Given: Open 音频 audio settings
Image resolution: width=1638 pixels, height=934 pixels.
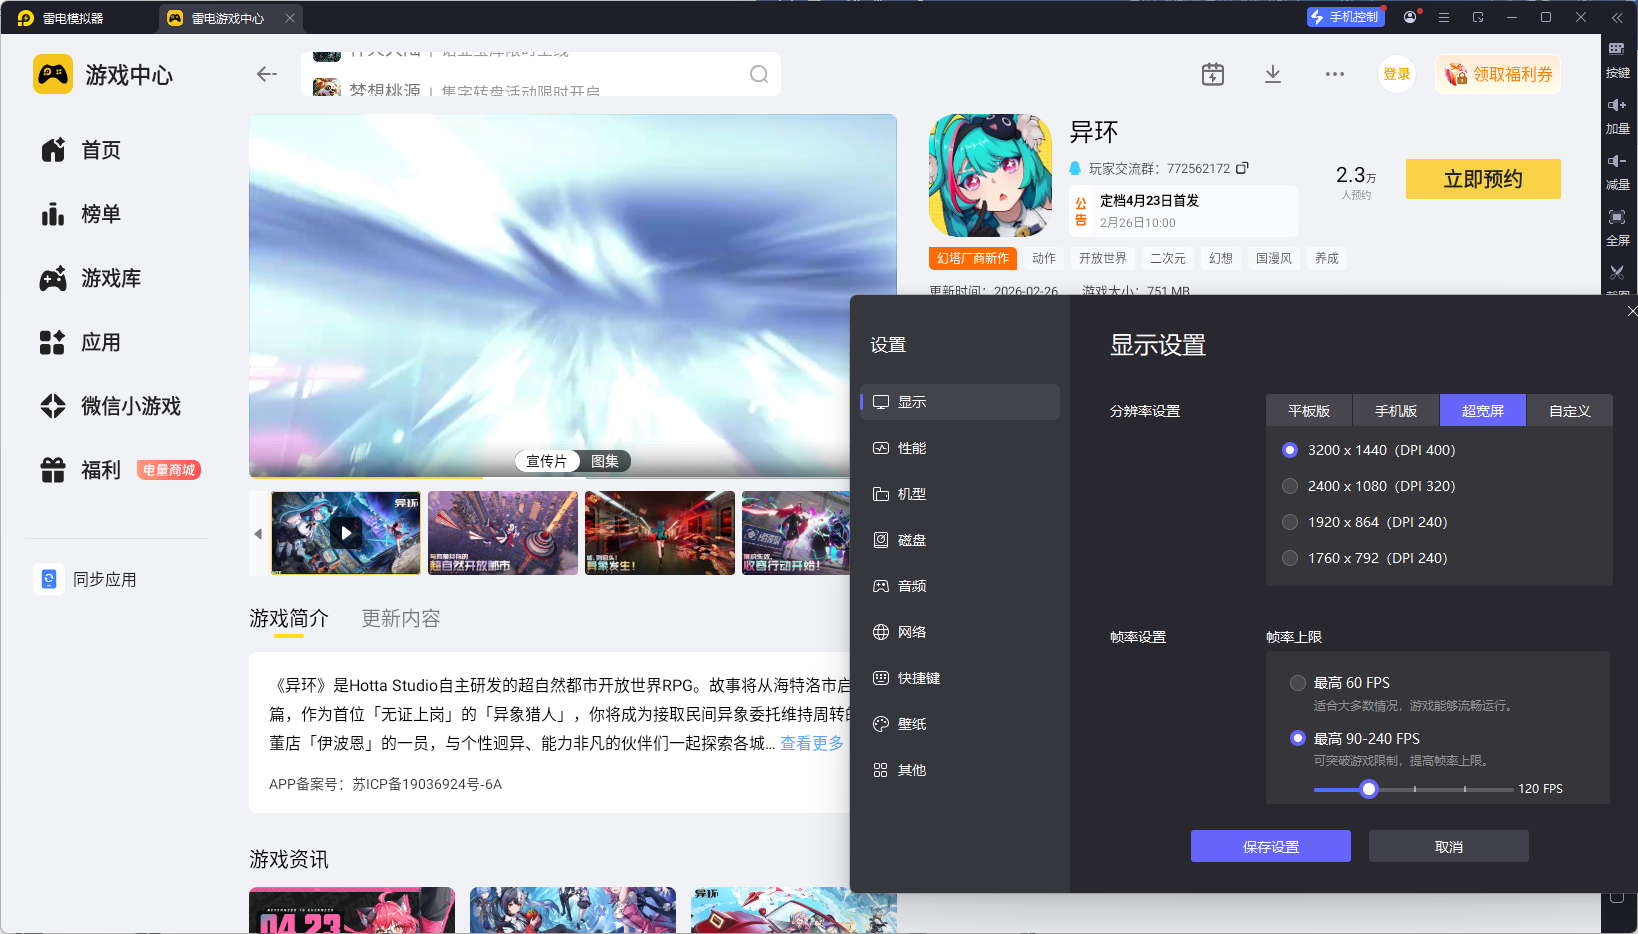Looking at the screenshot, I should 960,586.
